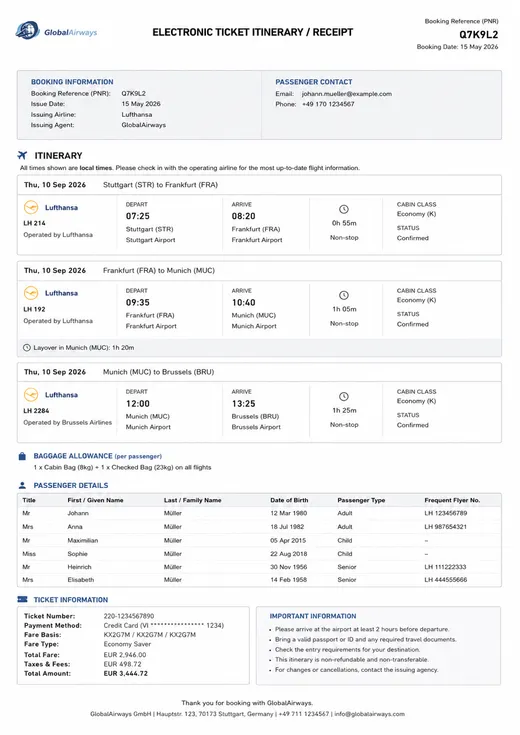
Task: Select passenger row for Maximilian Müller
Action: point(259,540)
